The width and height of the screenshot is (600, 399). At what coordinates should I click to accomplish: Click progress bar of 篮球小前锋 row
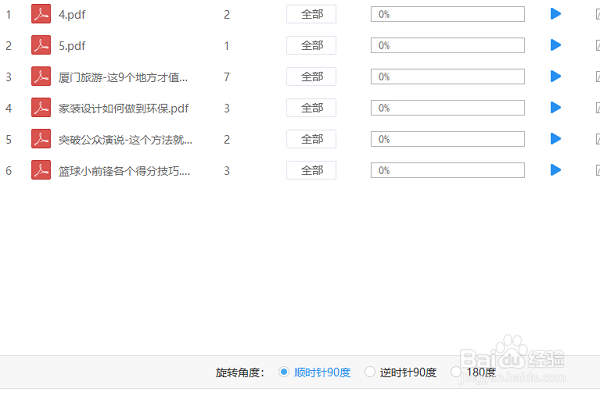pyautogui.click(x=448, y=170)
